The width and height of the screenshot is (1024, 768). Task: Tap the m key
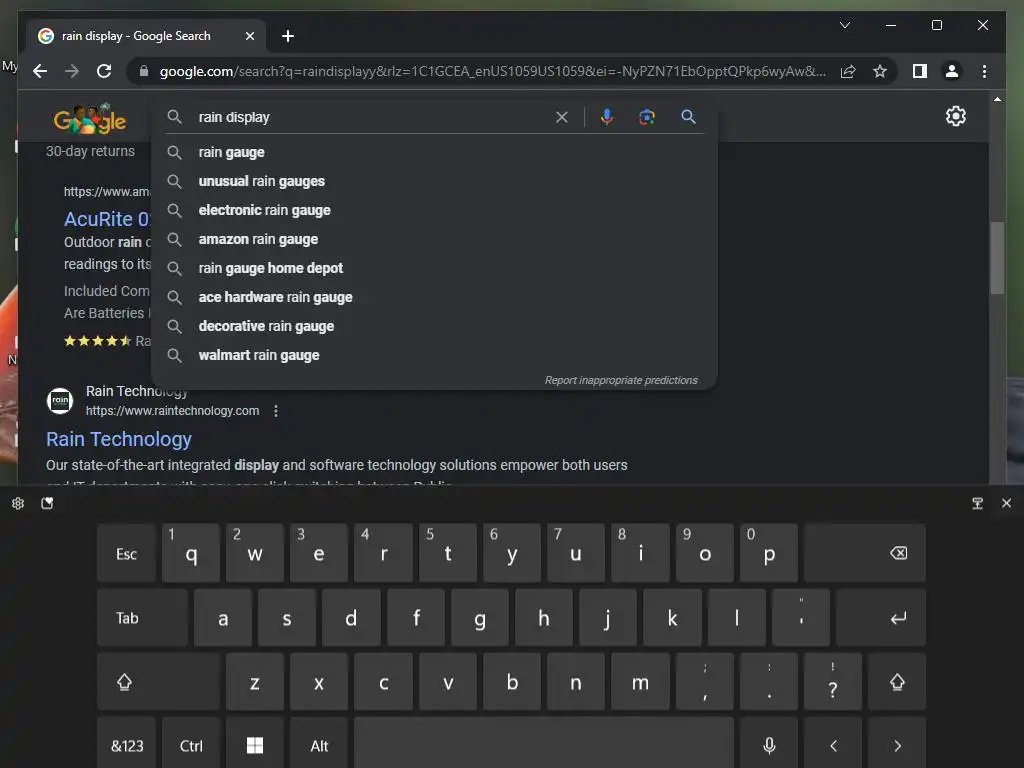coord(640,682)
